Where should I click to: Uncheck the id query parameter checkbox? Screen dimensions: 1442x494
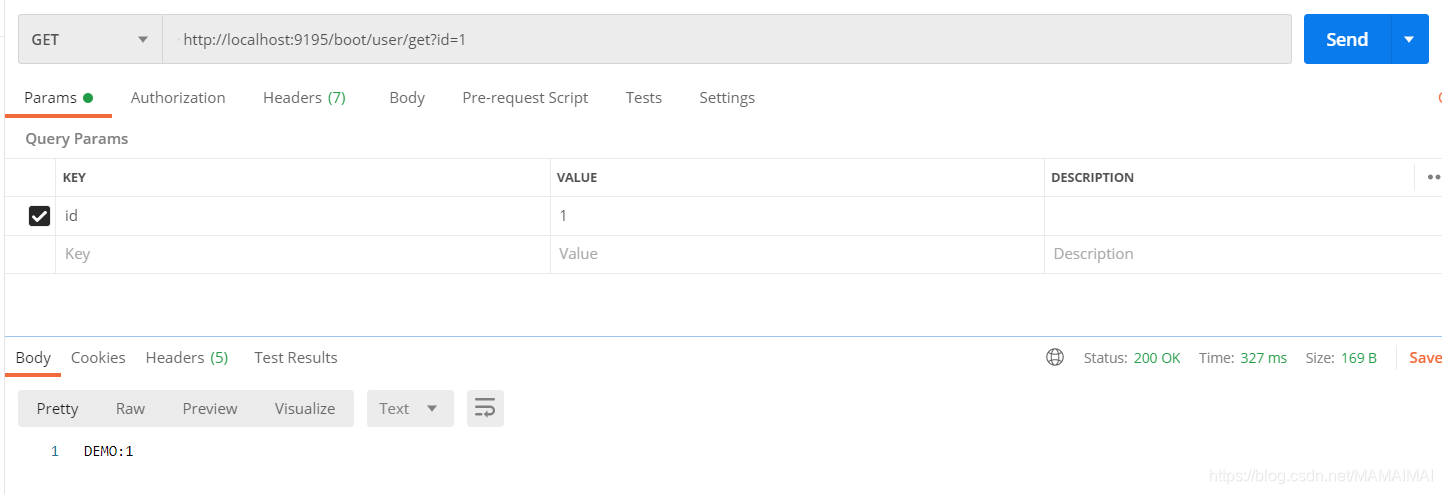[40, 216]
